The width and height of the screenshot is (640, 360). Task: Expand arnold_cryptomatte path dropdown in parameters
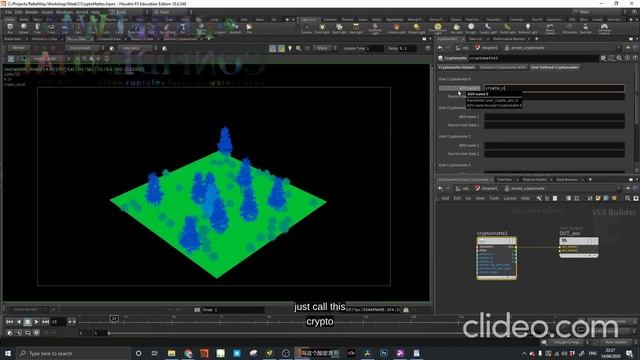coord(618,48)
